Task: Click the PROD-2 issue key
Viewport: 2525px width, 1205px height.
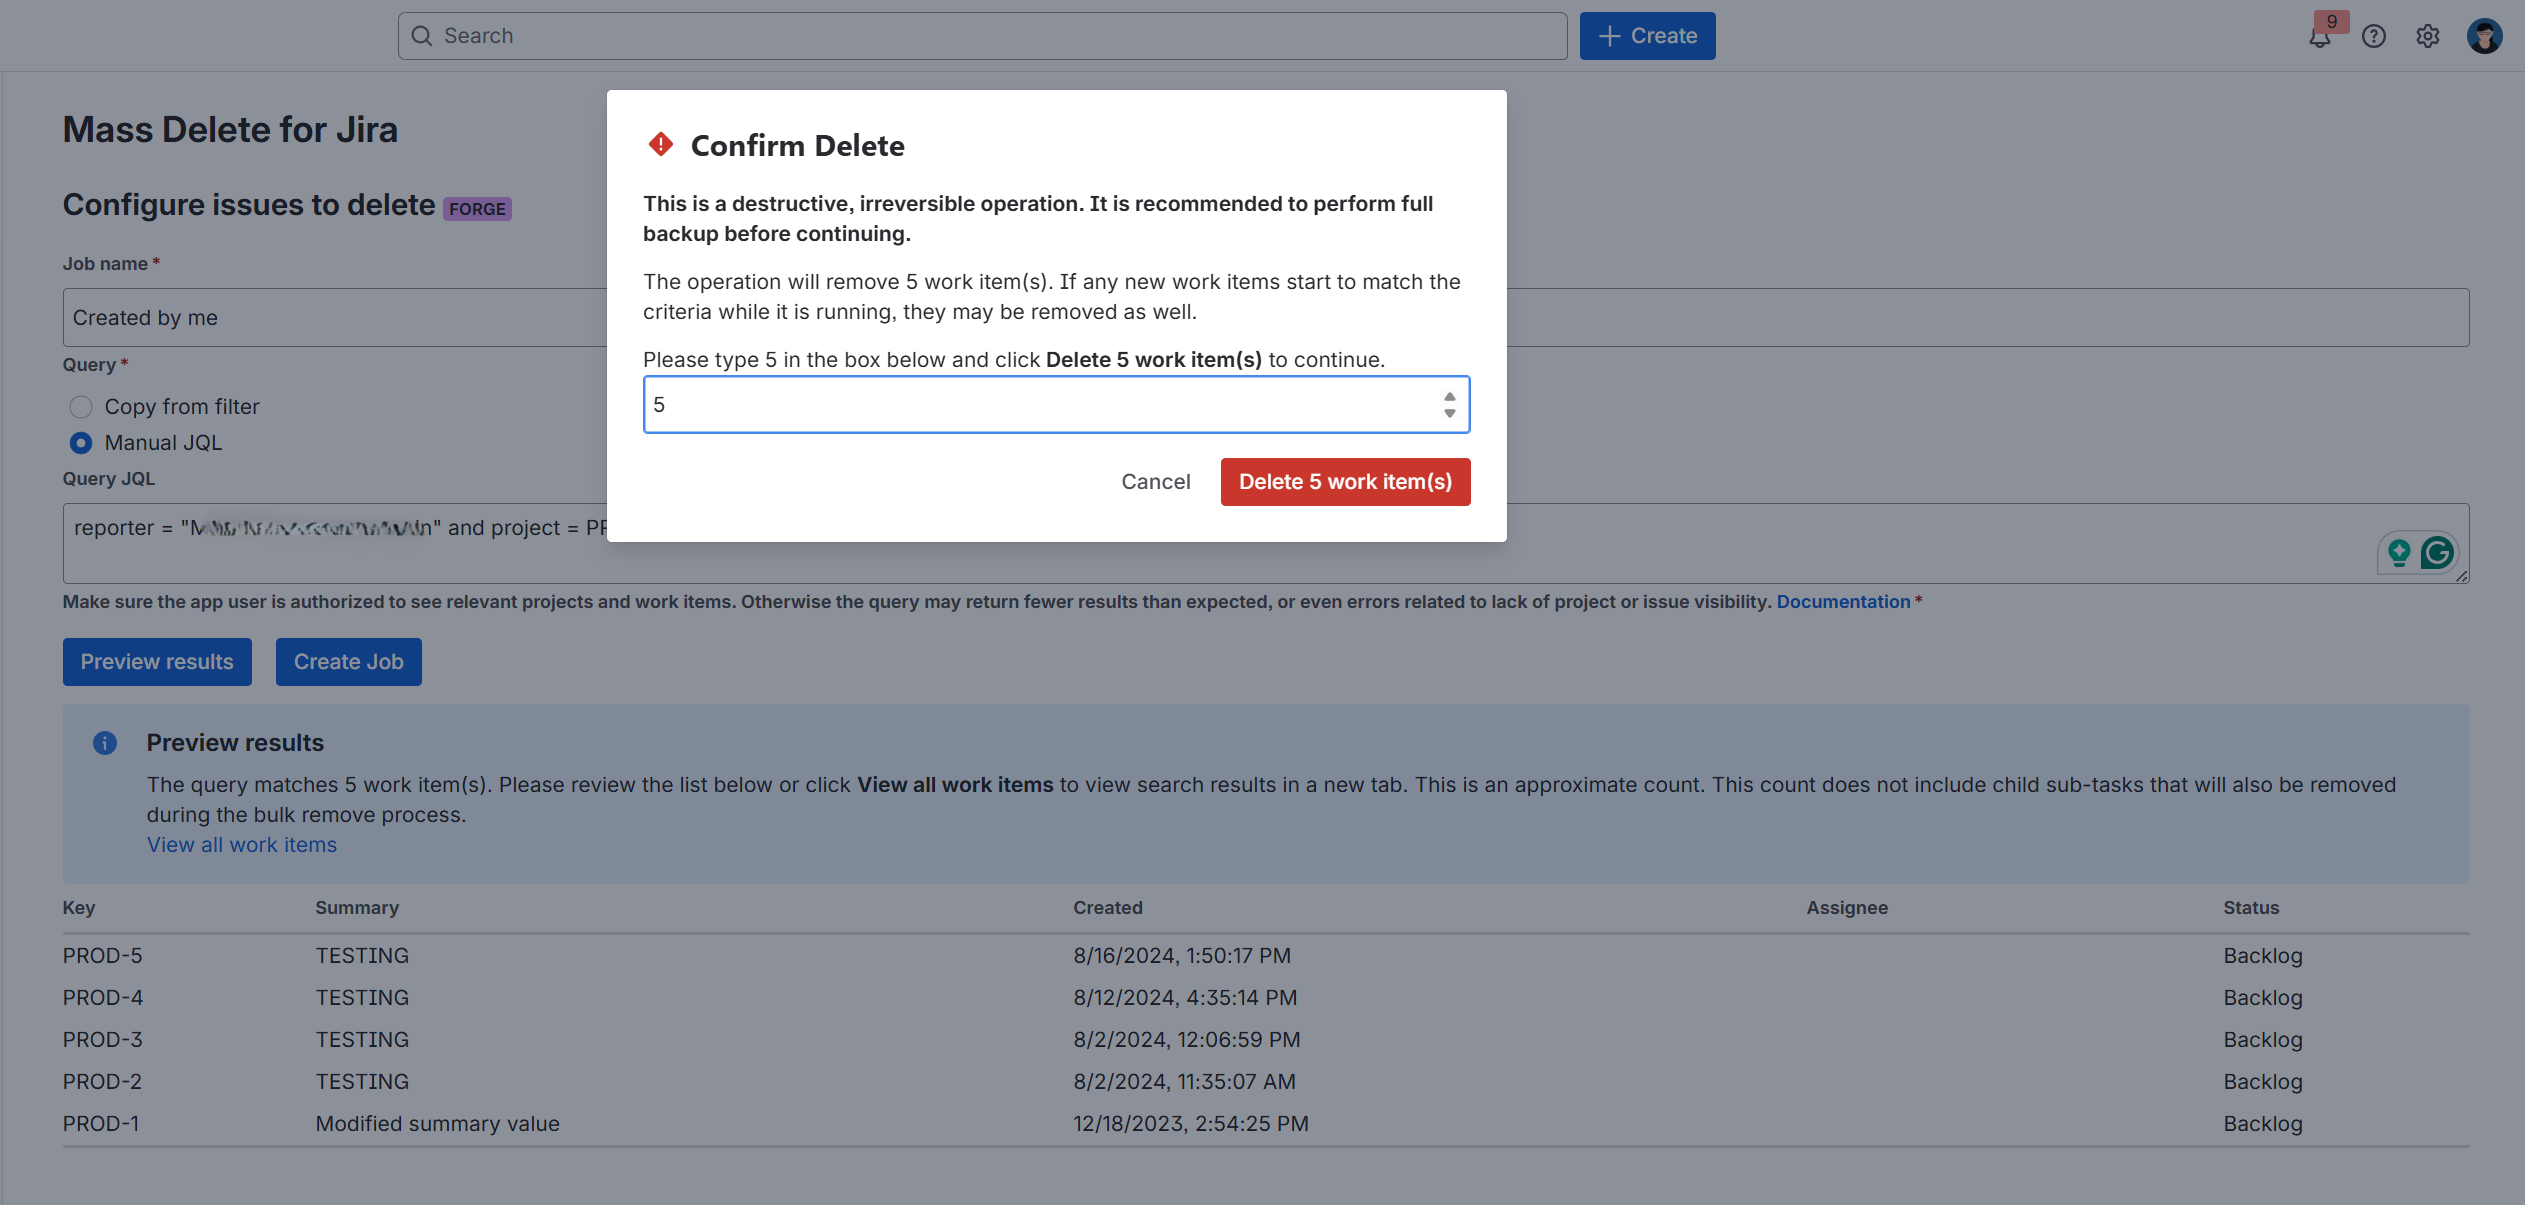Action: point(103,1082)
